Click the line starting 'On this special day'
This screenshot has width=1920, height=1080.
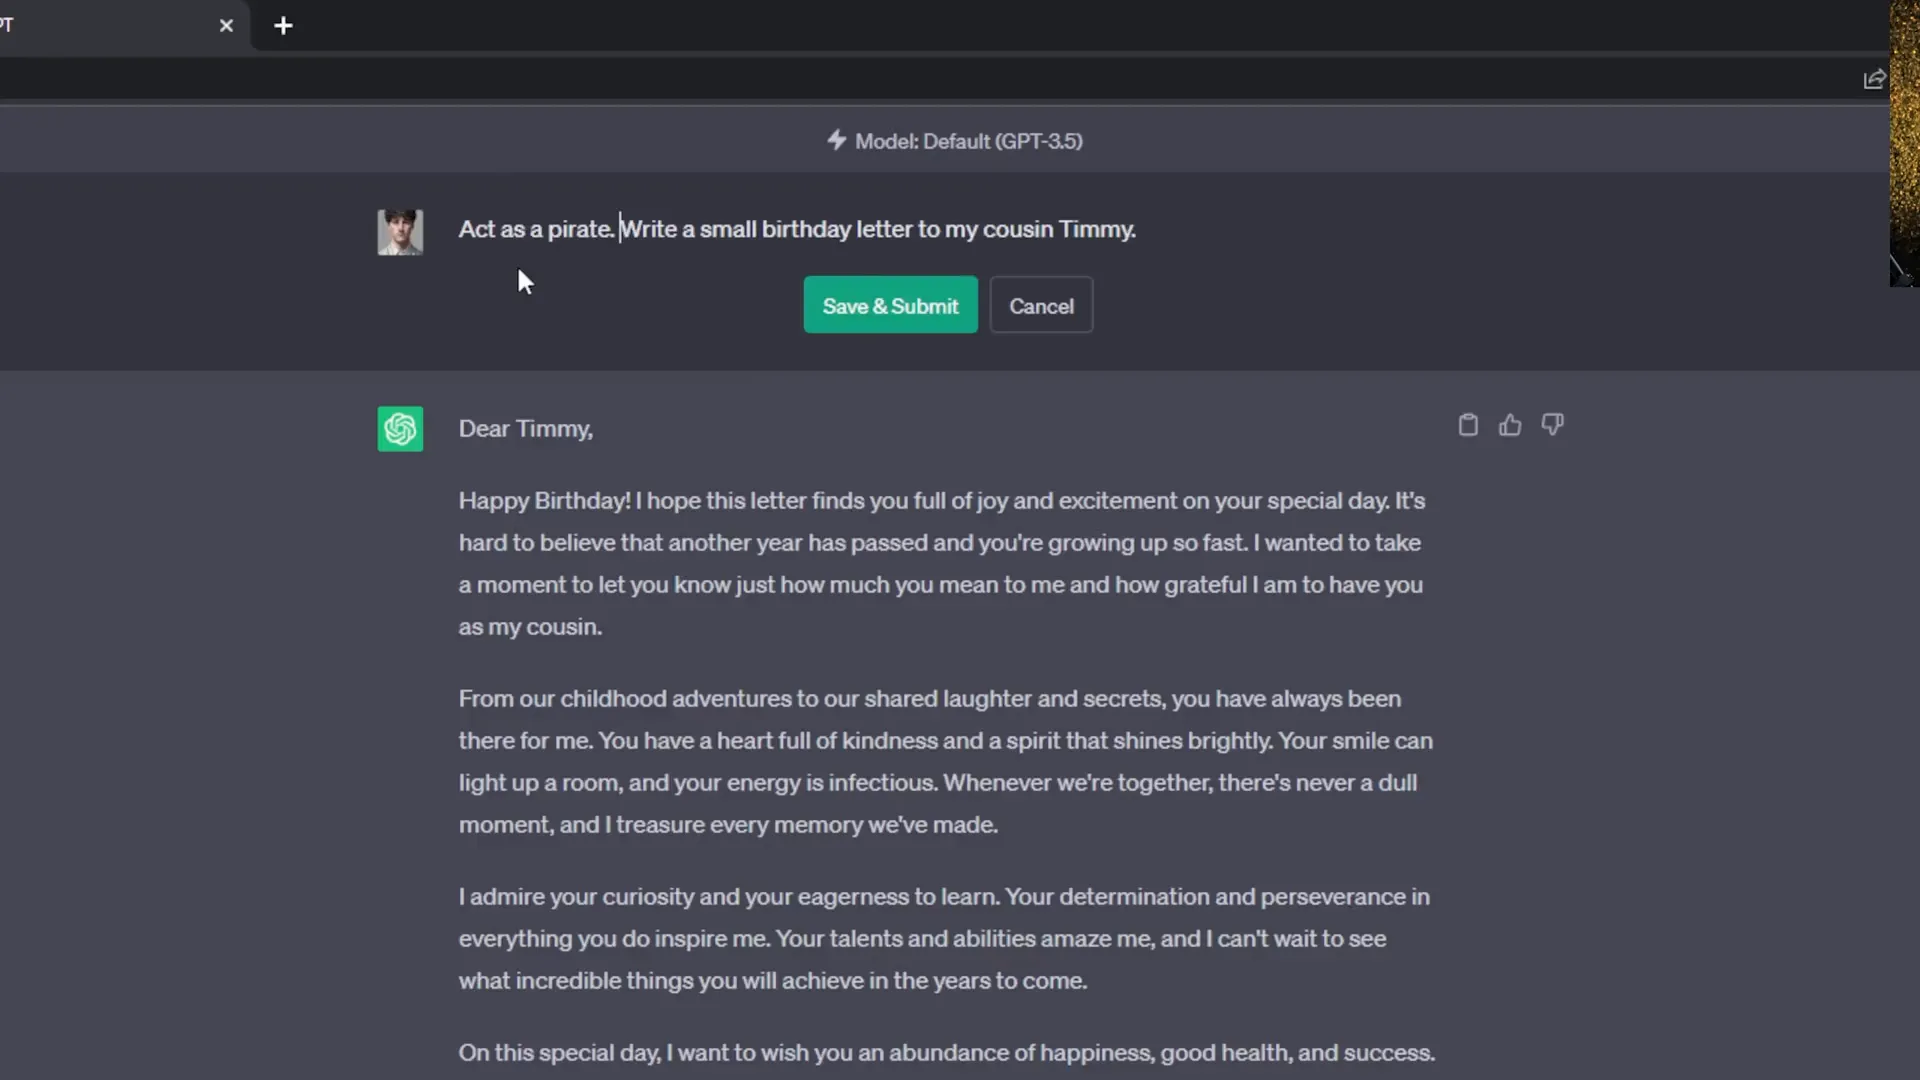pyautogui.click(x=947, y=1053)
